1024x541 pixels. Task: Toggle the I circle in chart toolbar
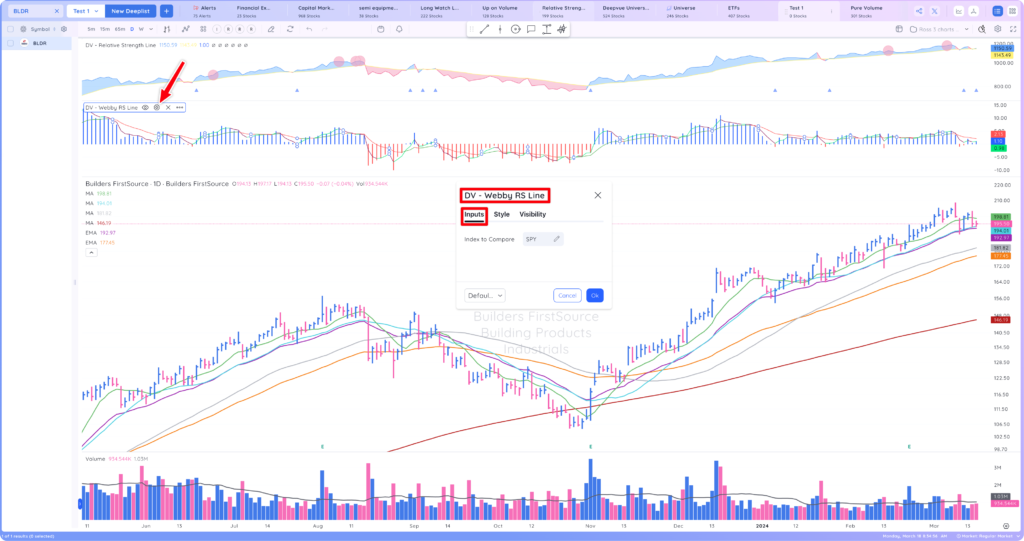(217, 29)
